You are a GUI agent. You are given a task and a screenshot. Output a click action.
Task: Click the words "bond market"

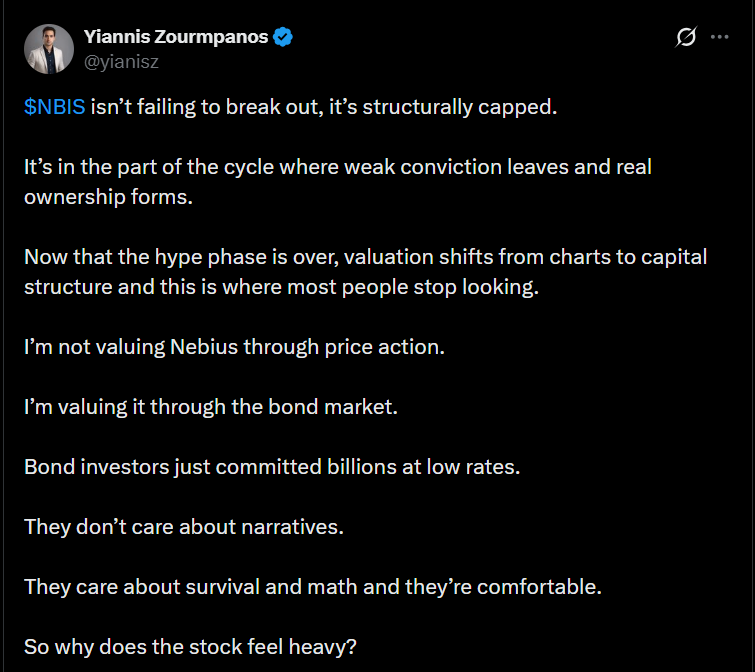coord(344,407)
